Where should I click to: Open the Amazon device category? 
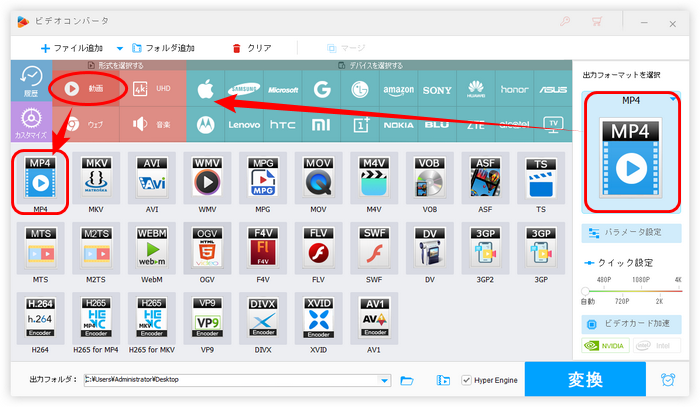pyautogui.click(x=399, y=89)
